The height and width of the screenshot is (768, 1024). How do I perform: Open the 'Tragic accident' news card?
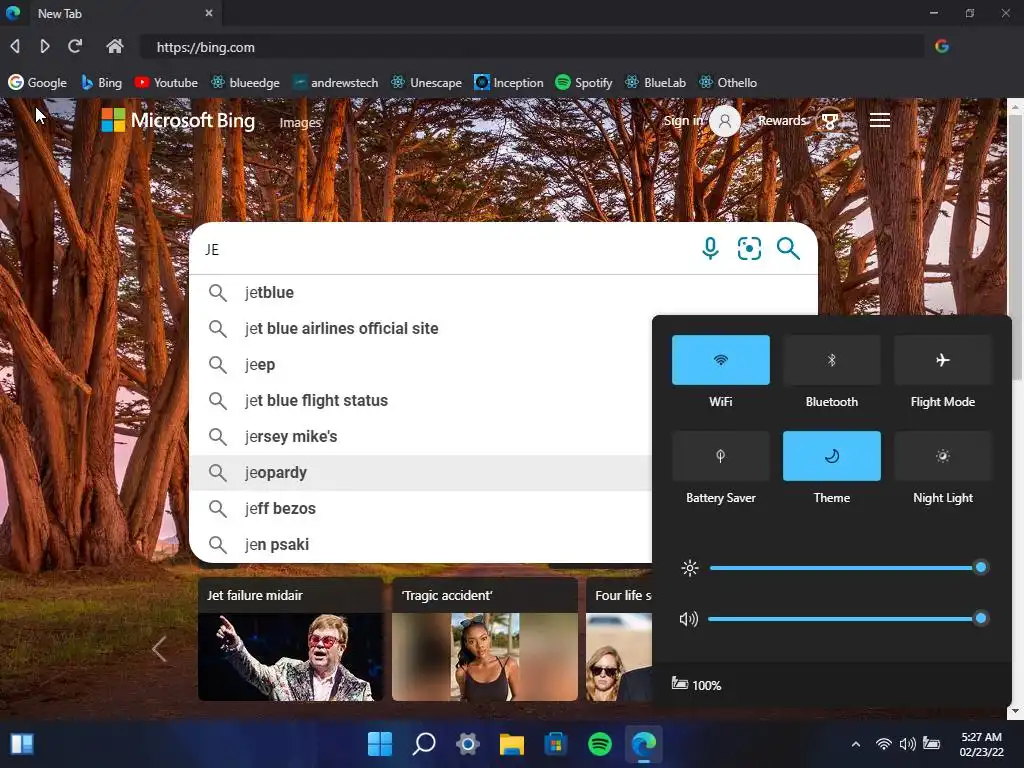click(x=485, y=639)
